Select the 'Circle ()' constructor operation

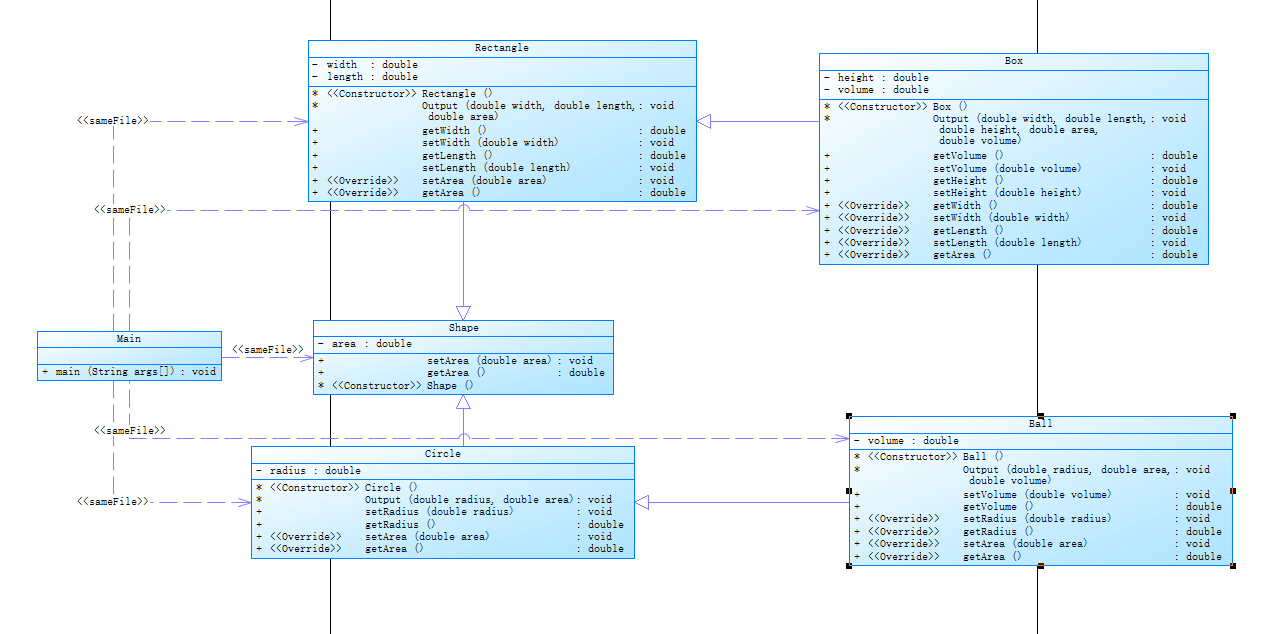pos(336,488)
